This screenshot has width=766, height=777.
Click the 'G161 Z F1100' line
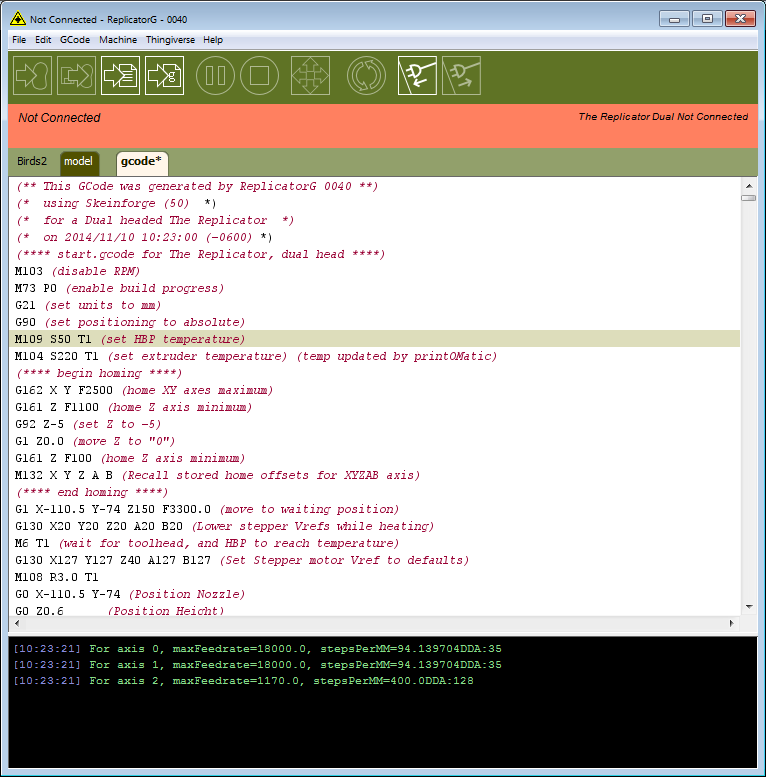coord(133,407)
